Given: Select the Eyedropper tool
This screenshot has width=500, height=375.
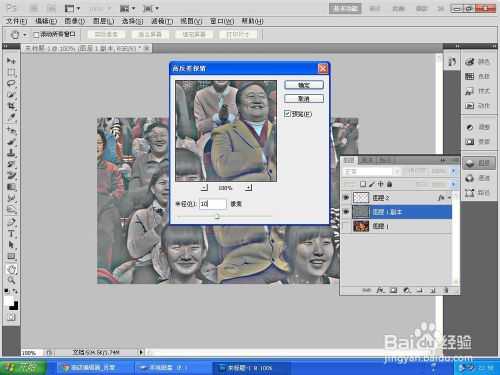Looking at the screenshot, I should click(11, 118).
